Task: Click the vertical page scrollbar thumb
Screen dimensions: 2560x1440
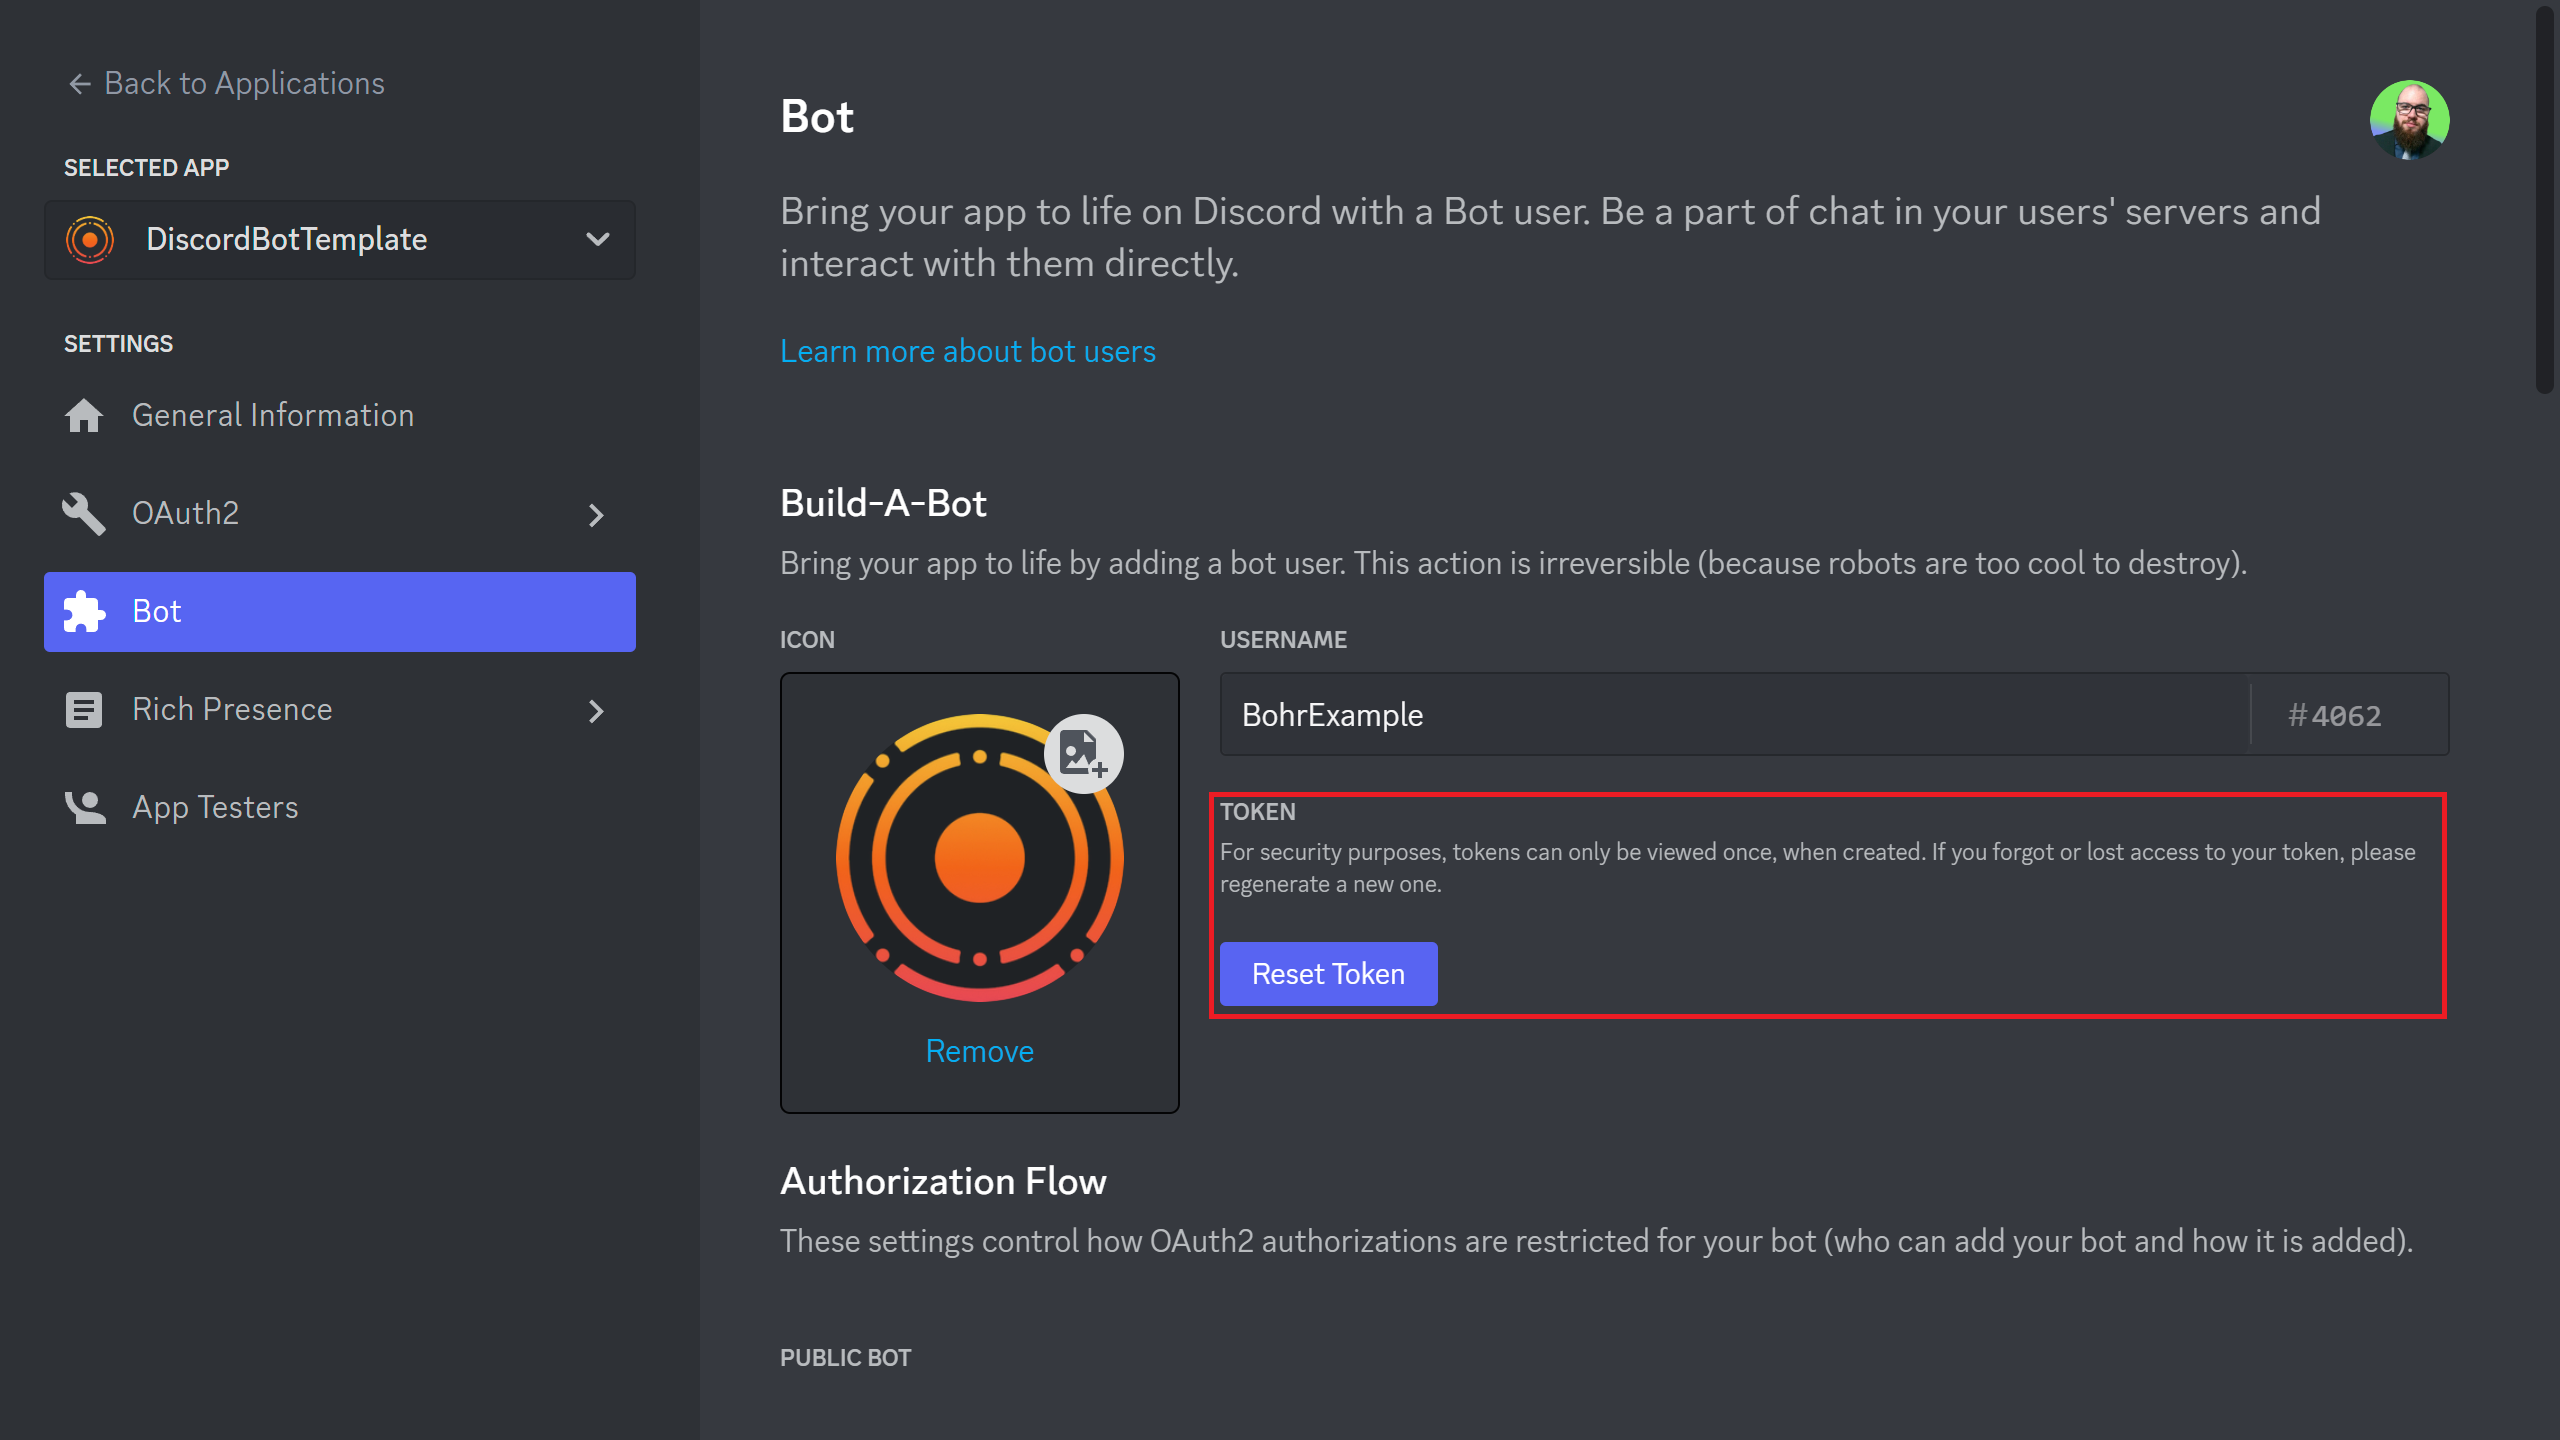Action: tap(2543, 200)
